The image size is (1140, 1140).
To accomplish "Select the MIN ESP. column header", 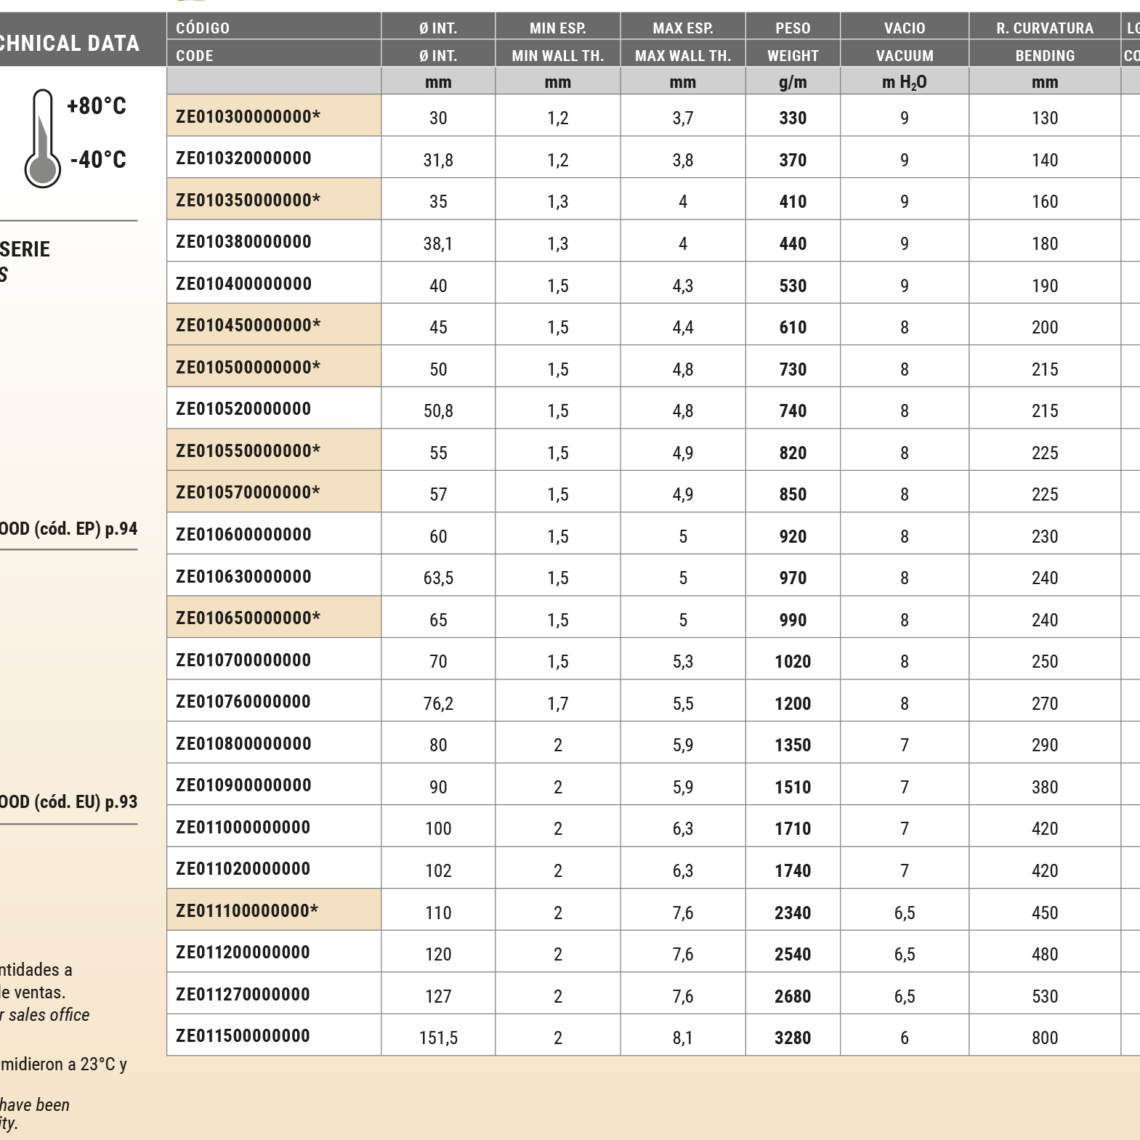I will (557, 28).
